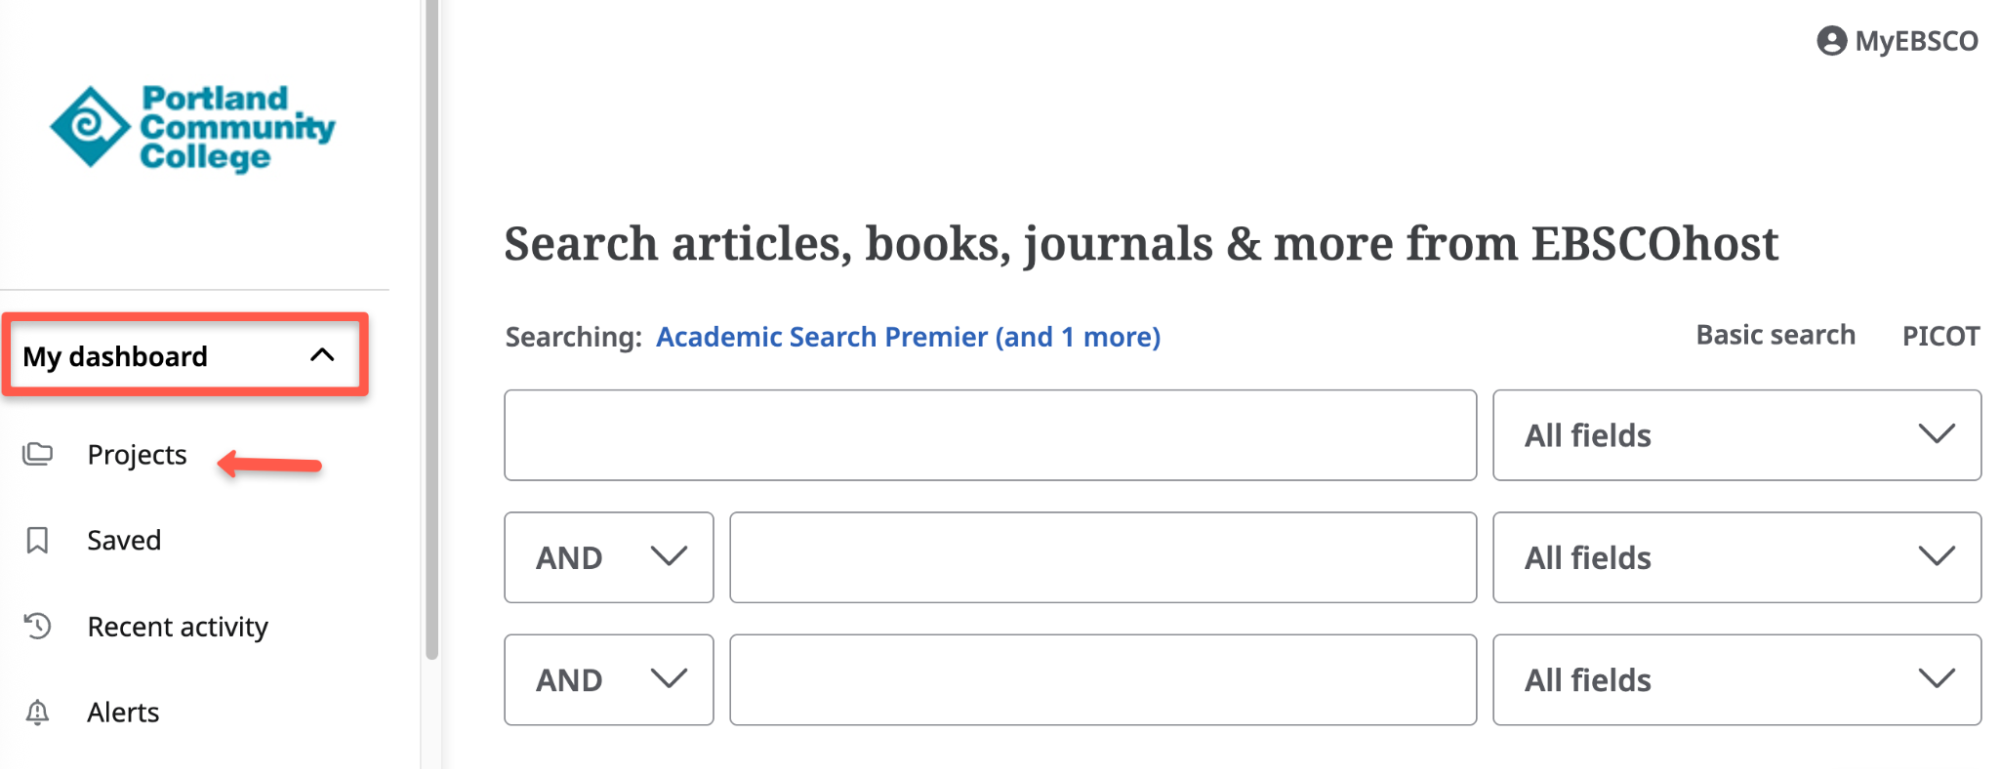The width and height of the screenshot is (1999, 770).
Task: Click Recent activity in the sidebar
Action: (x=177, y=626)
